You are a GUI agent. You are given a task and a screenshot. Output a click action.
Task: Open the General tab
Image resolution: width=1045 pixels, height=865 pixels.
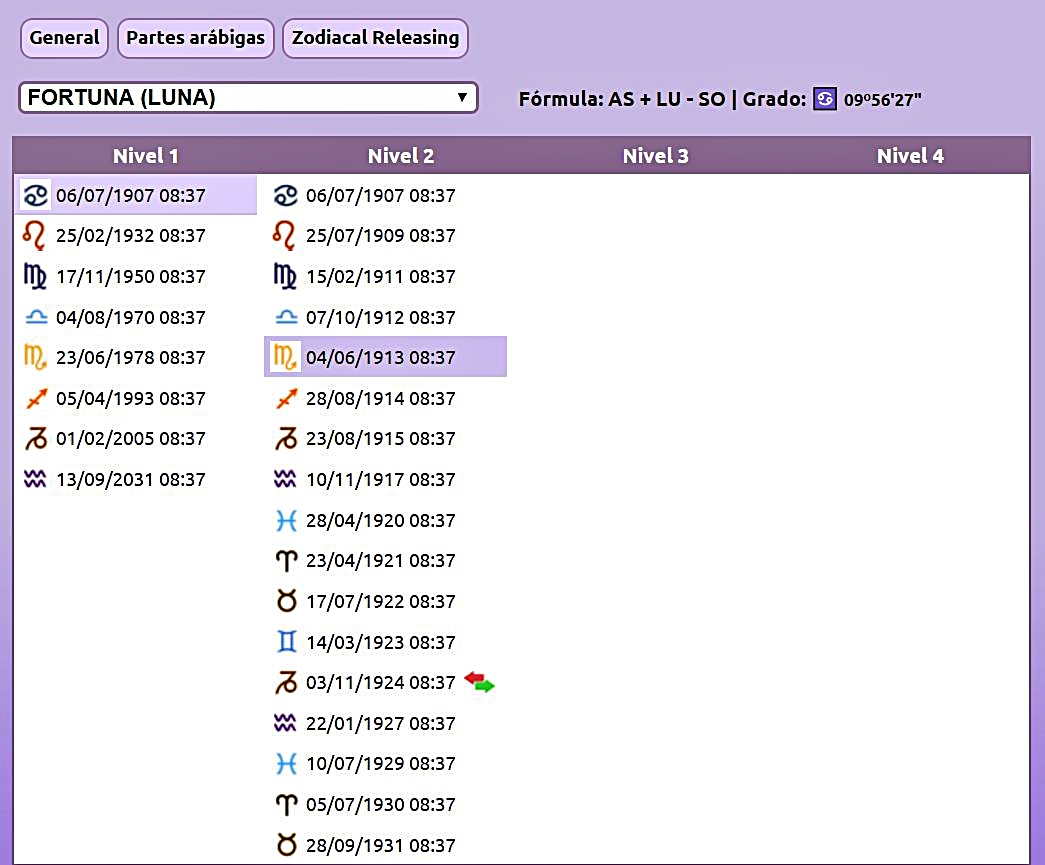[x=64, y=38]
